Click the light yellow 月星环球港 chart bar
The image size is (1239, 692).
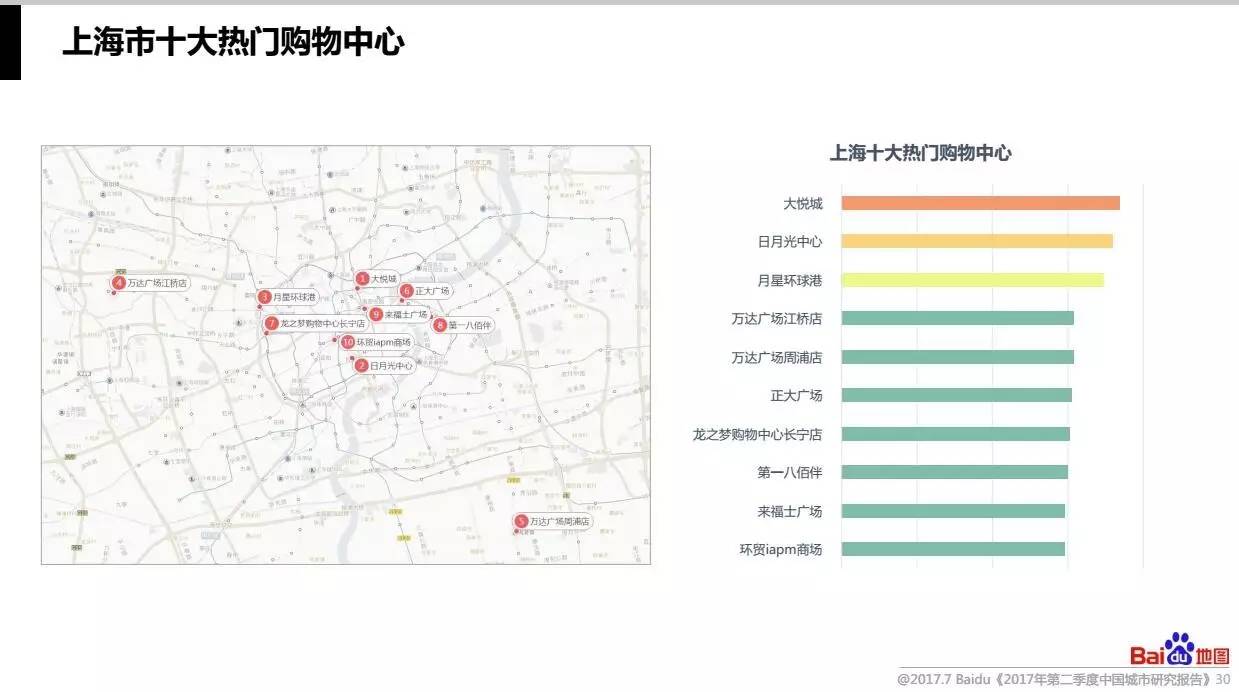pyautogui.click(x=972, y=280)
